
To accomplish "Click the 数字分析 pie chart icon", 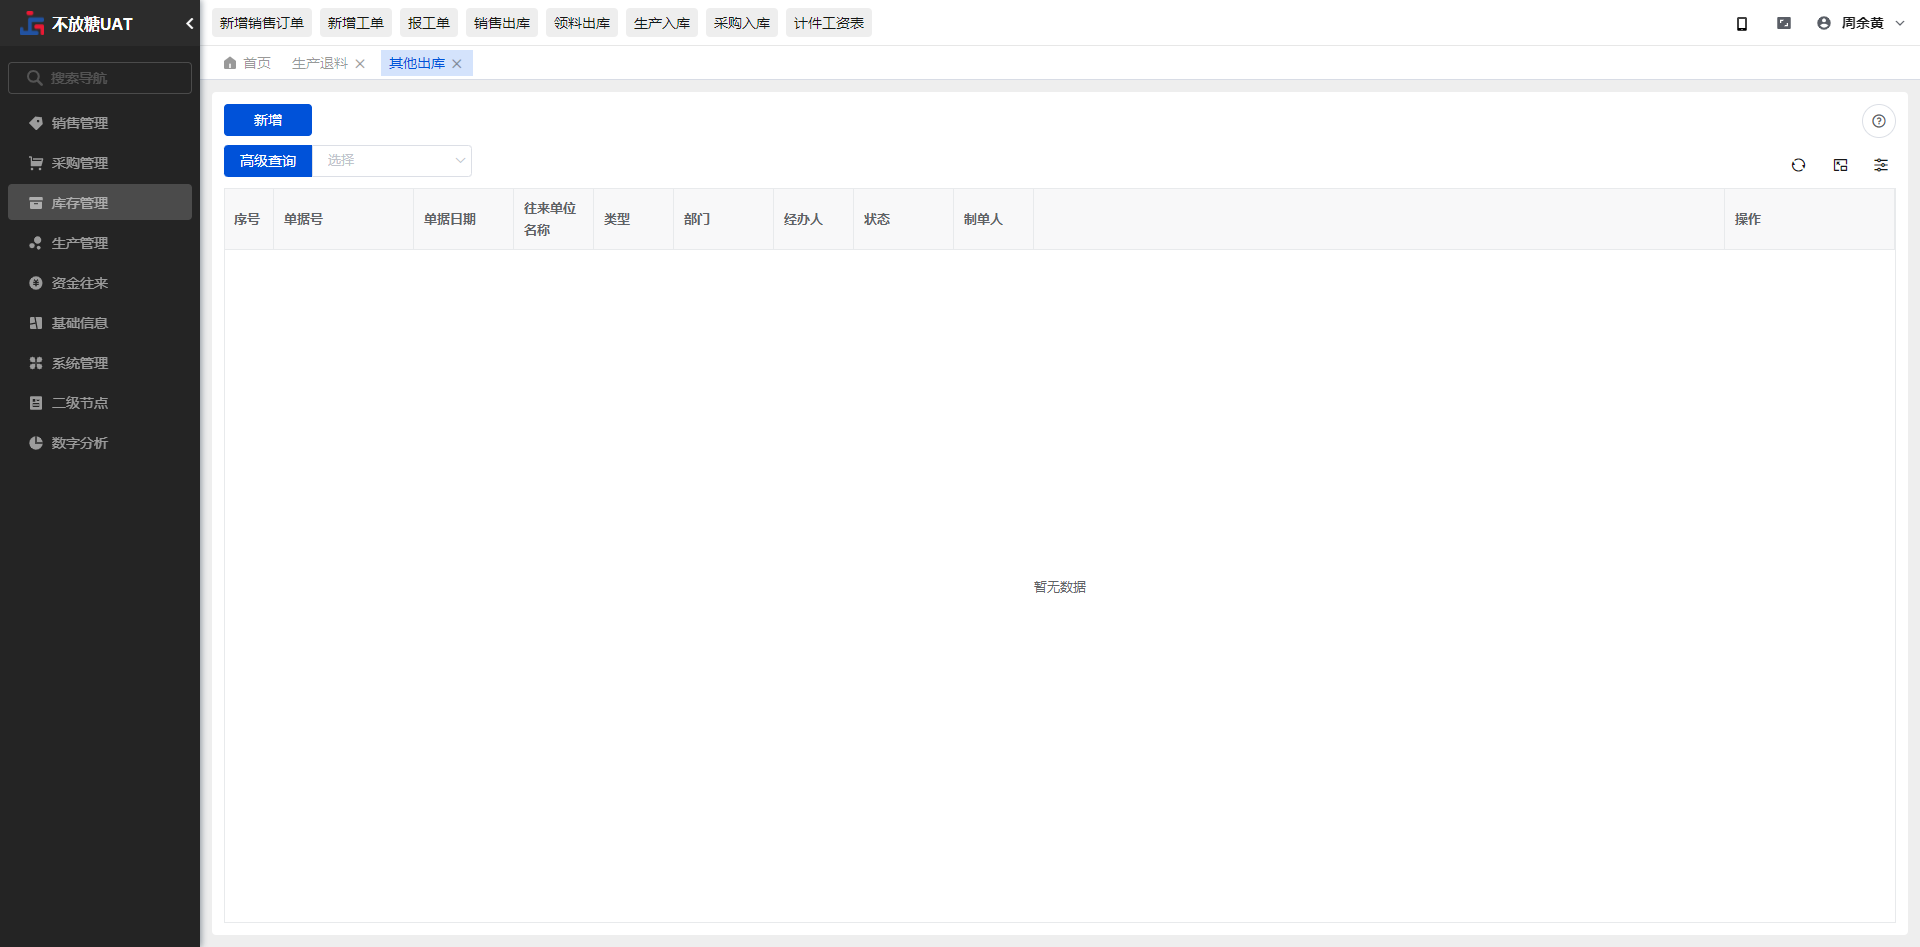I will (x=36, y=443).
